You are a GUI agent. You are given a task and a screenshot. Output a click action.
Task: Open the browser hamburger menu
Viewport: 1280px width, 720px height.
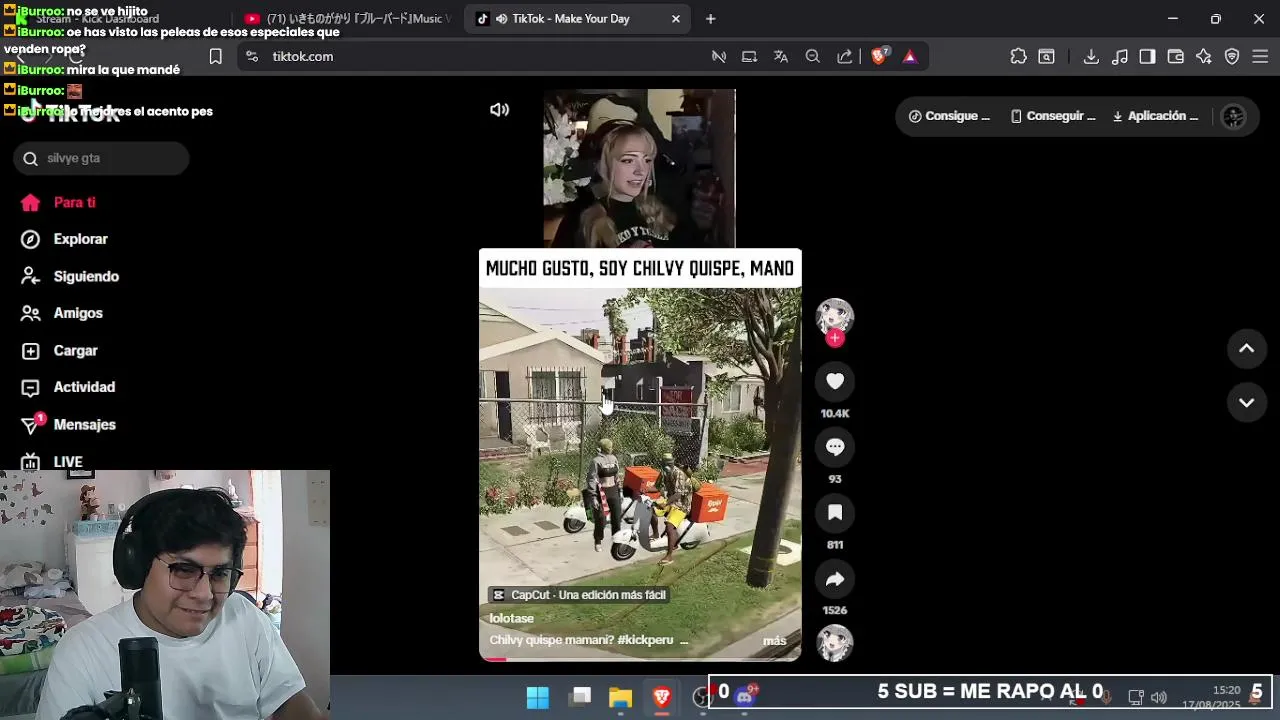click(1260, 57)
